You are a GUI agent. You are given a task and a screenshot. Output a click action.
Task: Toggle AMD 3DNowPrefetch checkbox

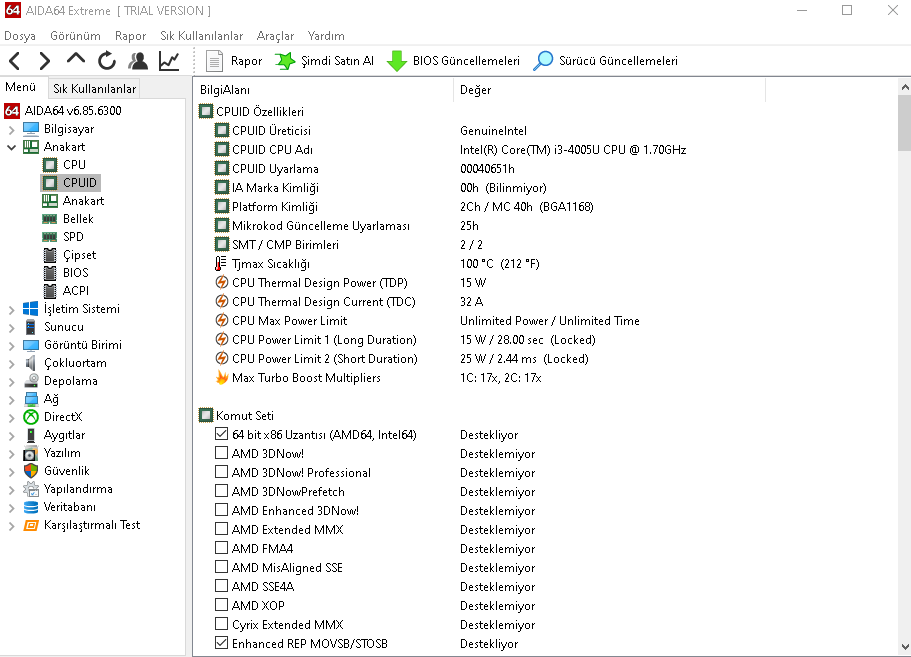[x=221, y=491]
